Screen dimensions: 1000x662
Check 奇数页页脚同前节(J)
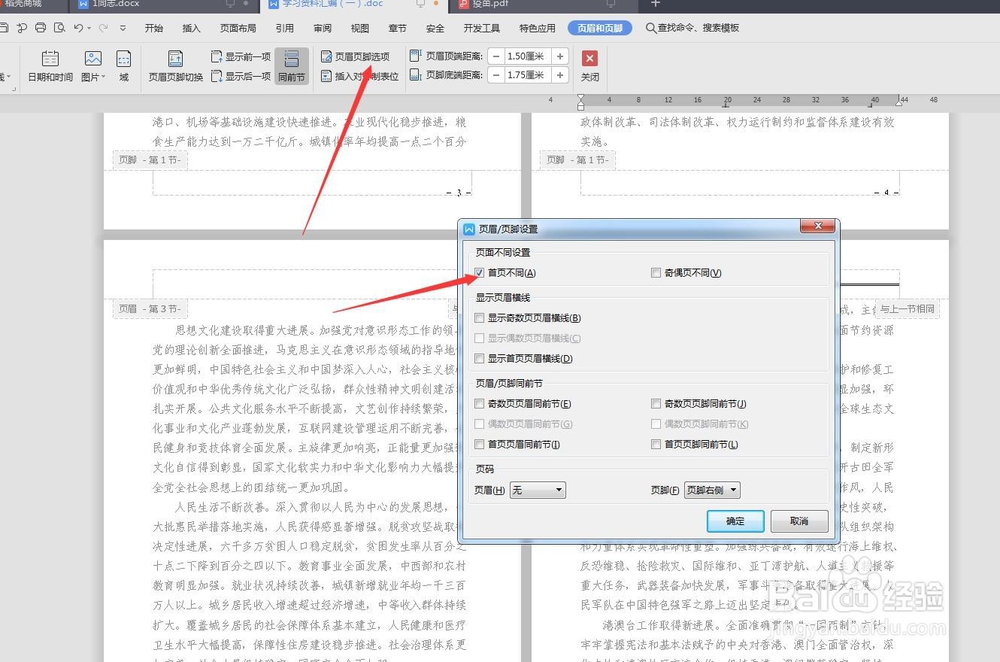pyautogui.click(x=656, y=404)
